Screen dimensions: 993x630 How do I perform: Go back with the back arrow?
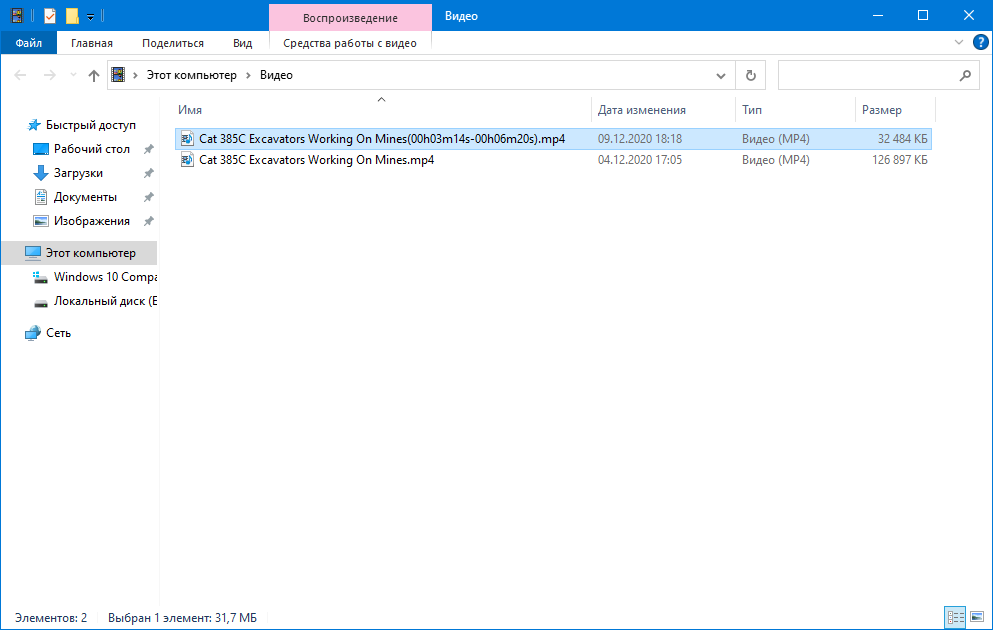pyautogui.click(x=20, y=75)
